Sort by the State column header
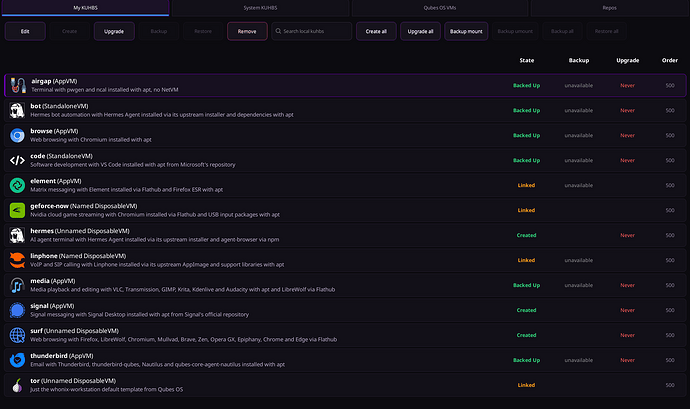The height and width of the screenshot is (409, 690). (x=526, y=60)
